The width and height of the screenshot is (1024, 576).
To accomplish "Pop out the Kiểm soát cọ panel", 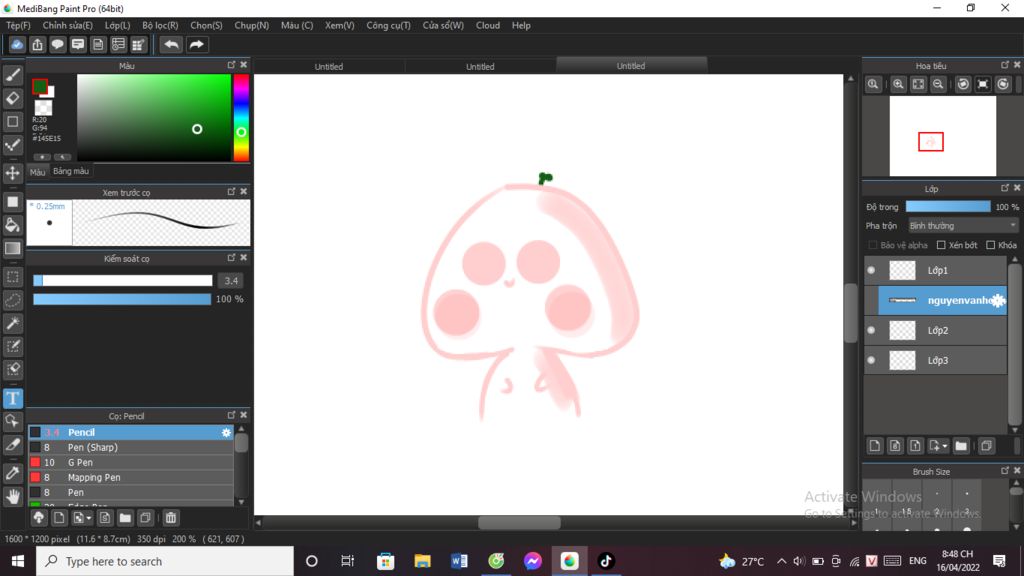I will pyautogui.click(x=231, y=257).
